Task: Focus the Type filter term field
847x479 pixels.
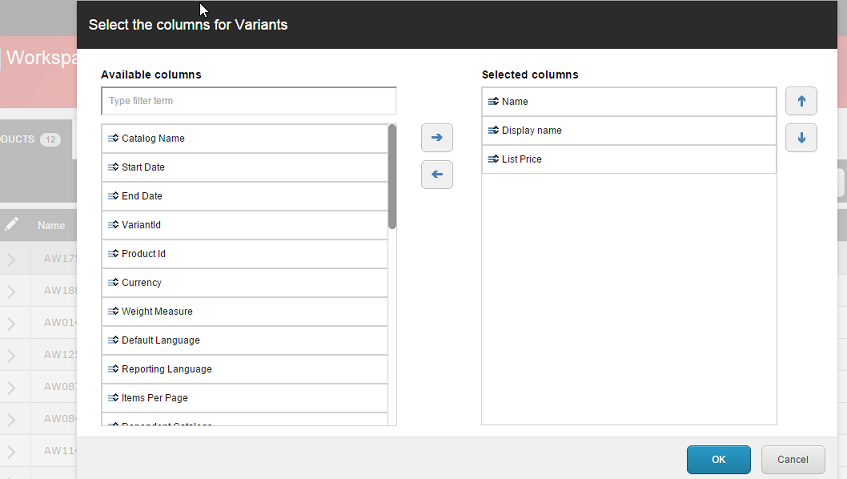Action: click(248, 101)
